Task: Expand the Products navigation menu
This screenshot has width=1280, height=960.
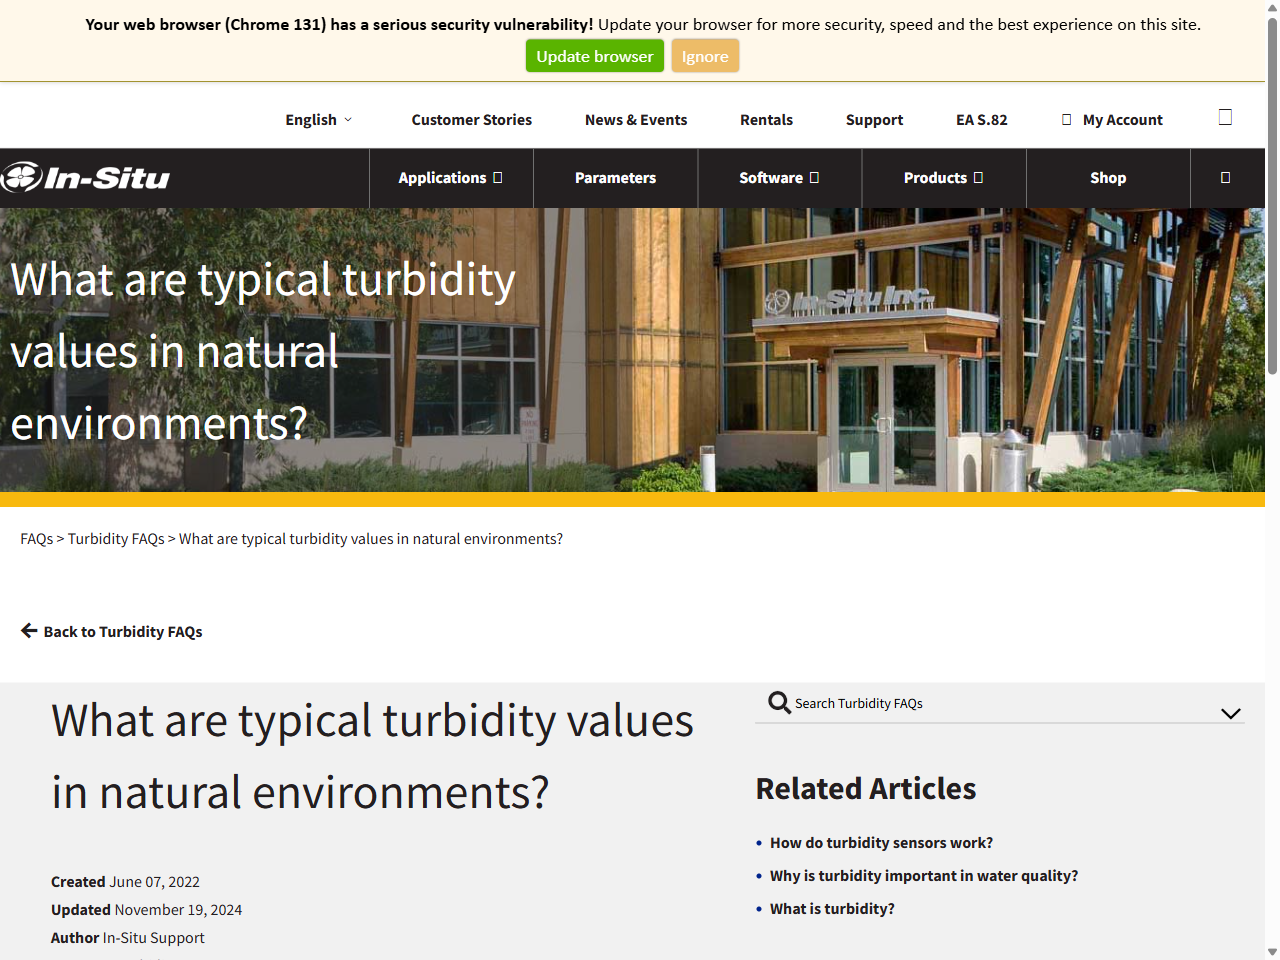Action: click(x=943, y=178)
